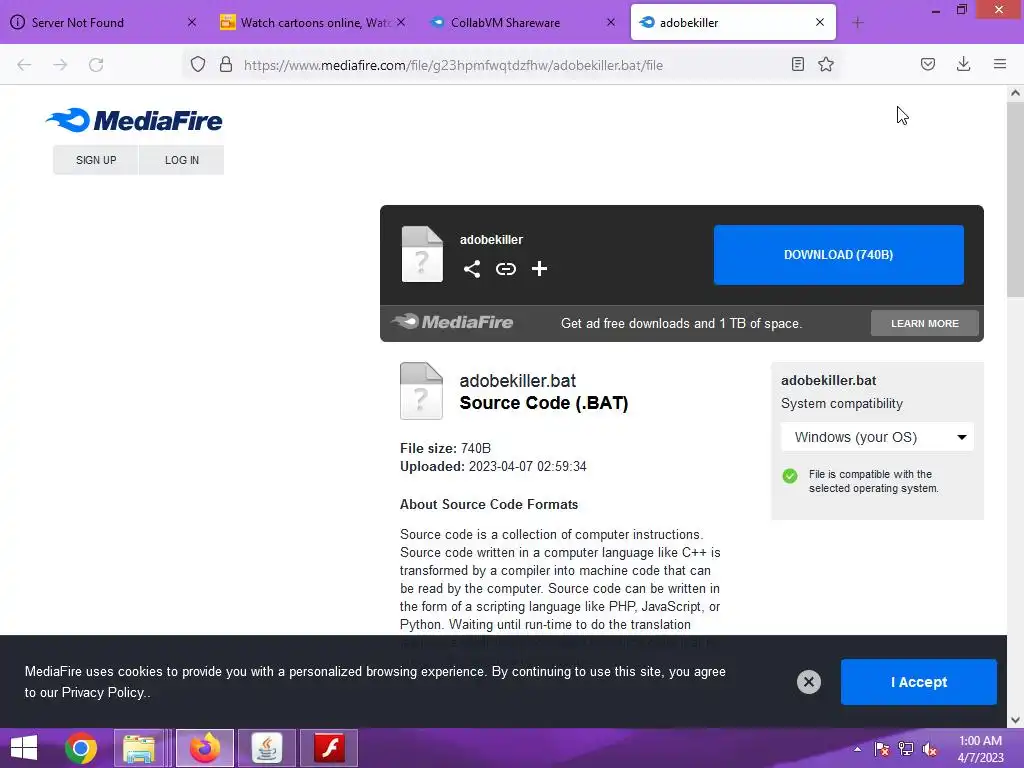Open the Firefox hamburger menu
The height and width of the screenshot is (768, 1024).
pos(1000,64)
